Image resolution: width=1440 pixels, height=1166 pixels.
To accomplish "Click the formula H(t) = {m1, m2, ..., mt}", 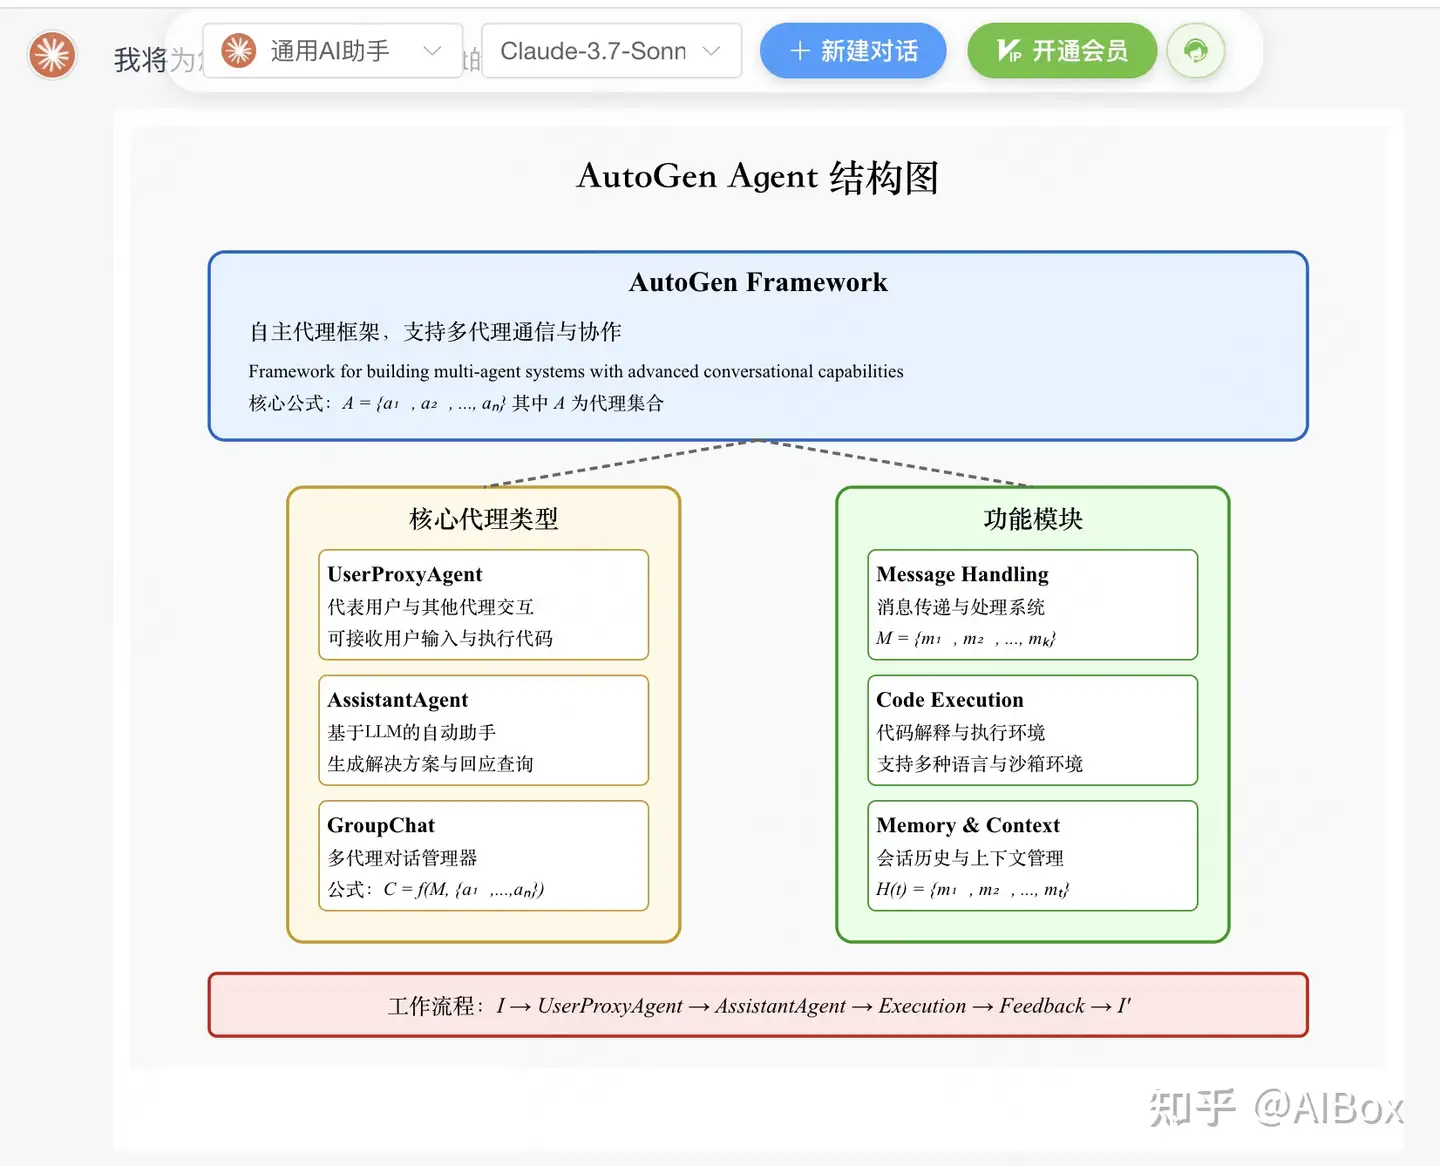I will tap(973, 890).
